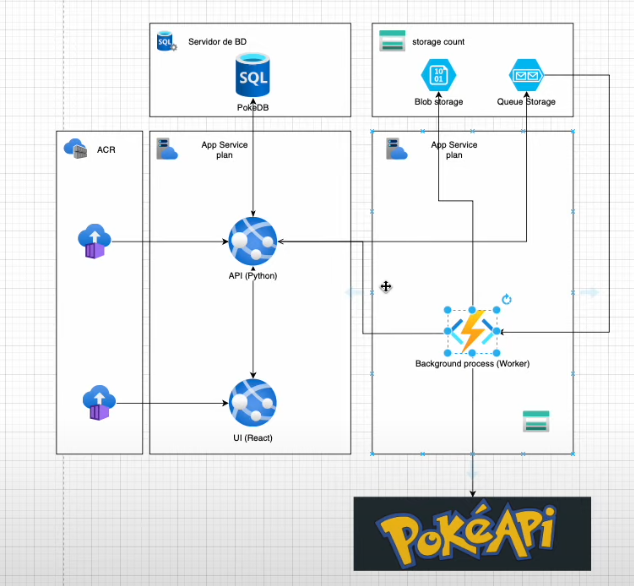Click the small SQL server icon beside Servidor de BD
Screen dimensions: 634x586
pyautogui.click(x=166, y=42)
